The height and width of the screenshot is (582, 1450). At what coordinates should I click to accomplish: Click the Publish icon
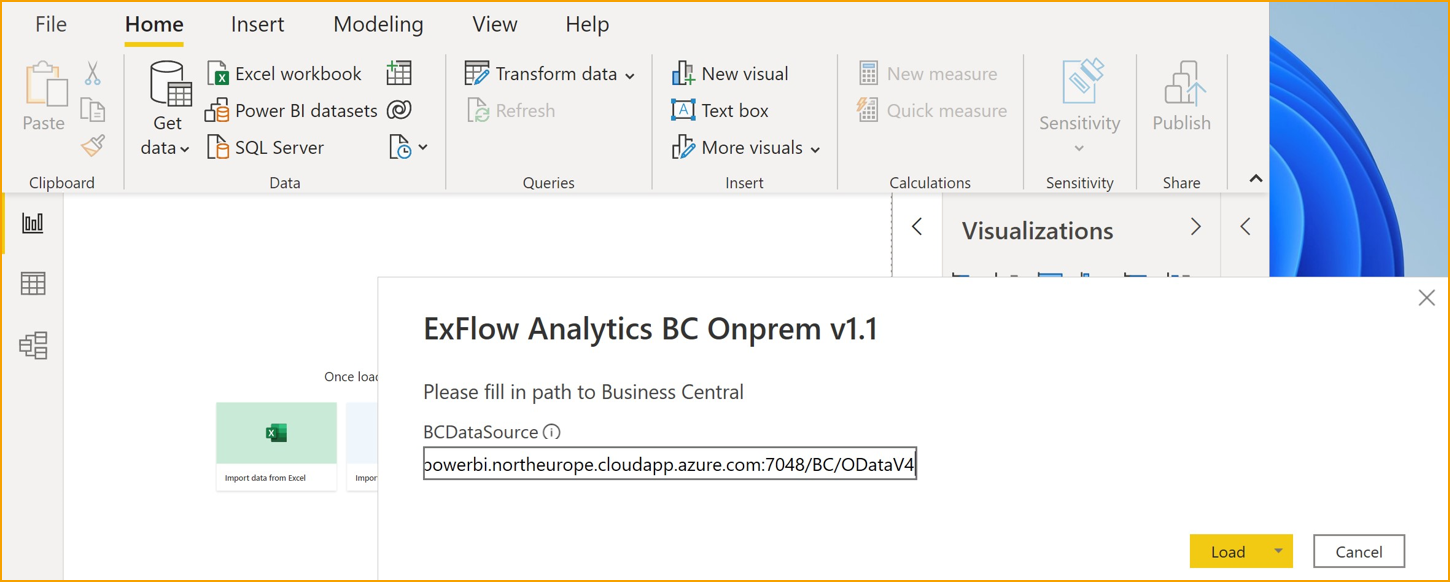pos(1181,95)
